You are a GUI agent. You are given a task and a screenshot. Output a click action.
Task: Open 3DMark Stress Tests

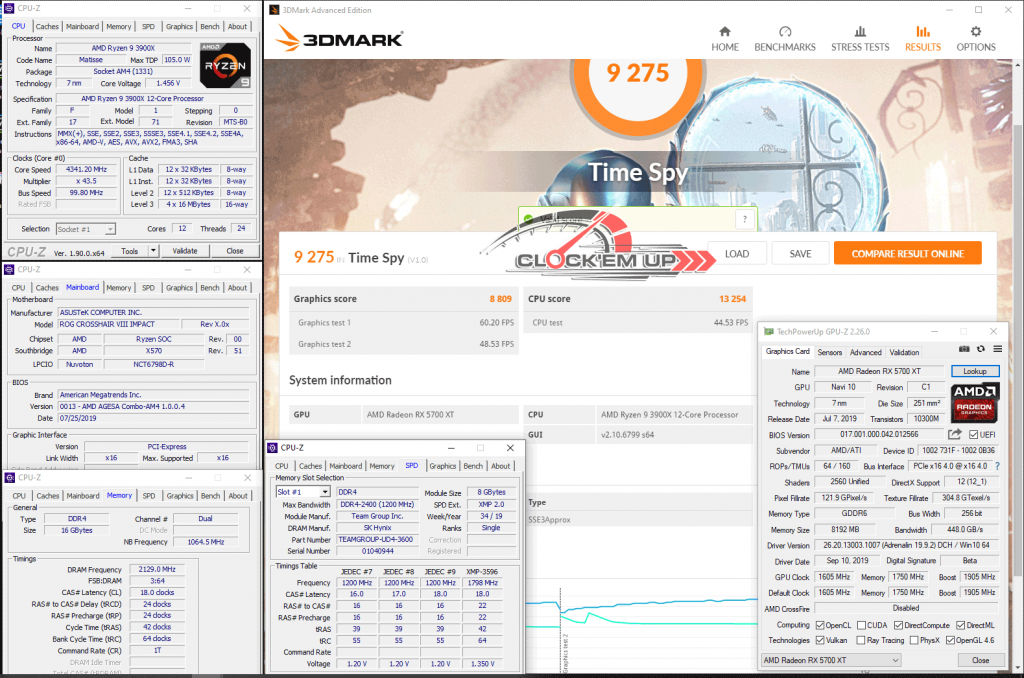click(860, 38)
